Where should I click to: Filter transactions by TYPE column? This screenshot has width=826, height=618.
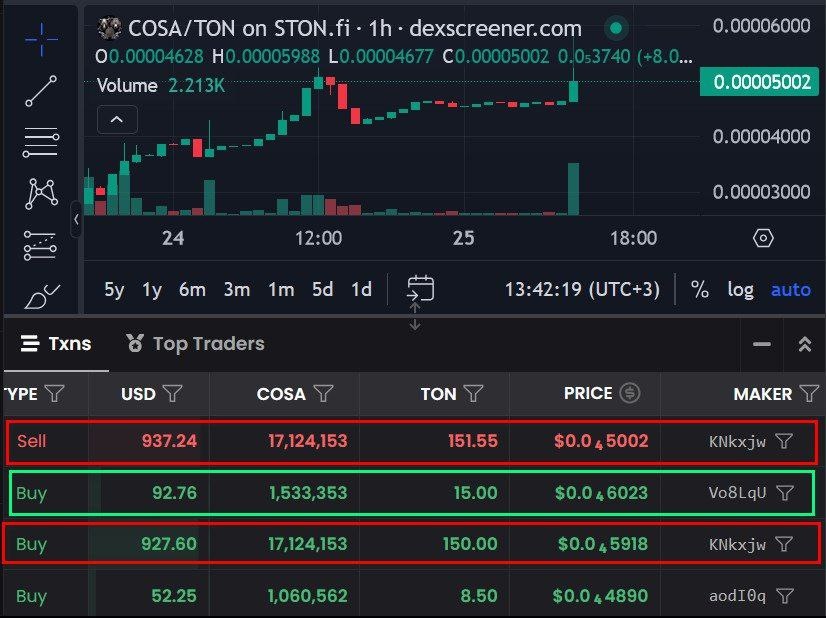54,393
